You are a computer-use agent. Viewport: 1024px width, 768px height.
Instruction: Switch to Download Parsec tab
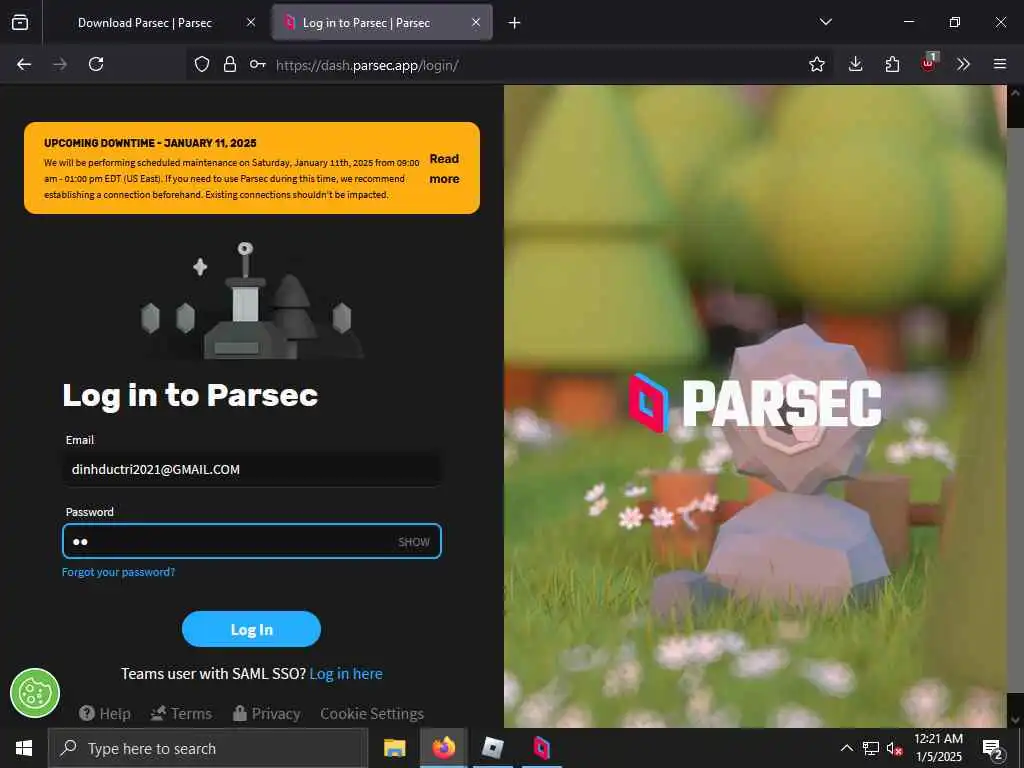pyautogui.click(x=145, y=23)
